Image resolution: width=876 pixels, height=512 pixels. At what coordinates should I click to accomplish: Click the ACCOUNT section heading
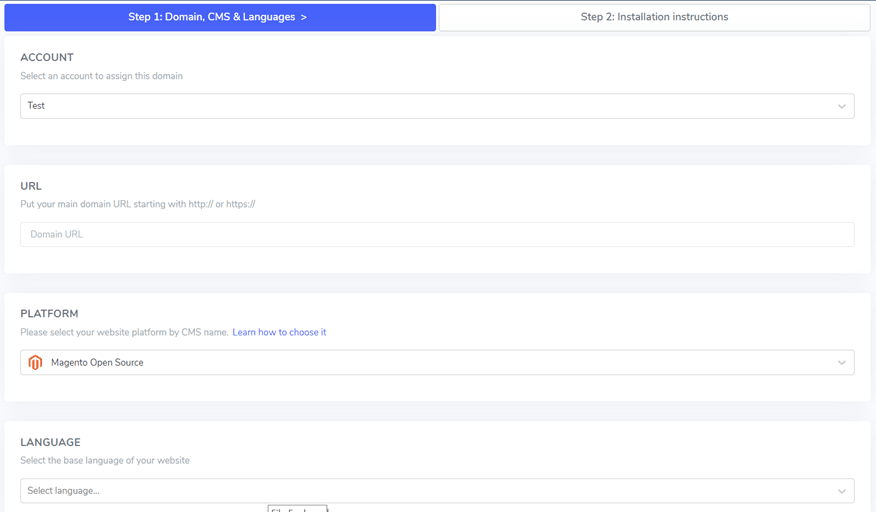click(x=47, y=58)
